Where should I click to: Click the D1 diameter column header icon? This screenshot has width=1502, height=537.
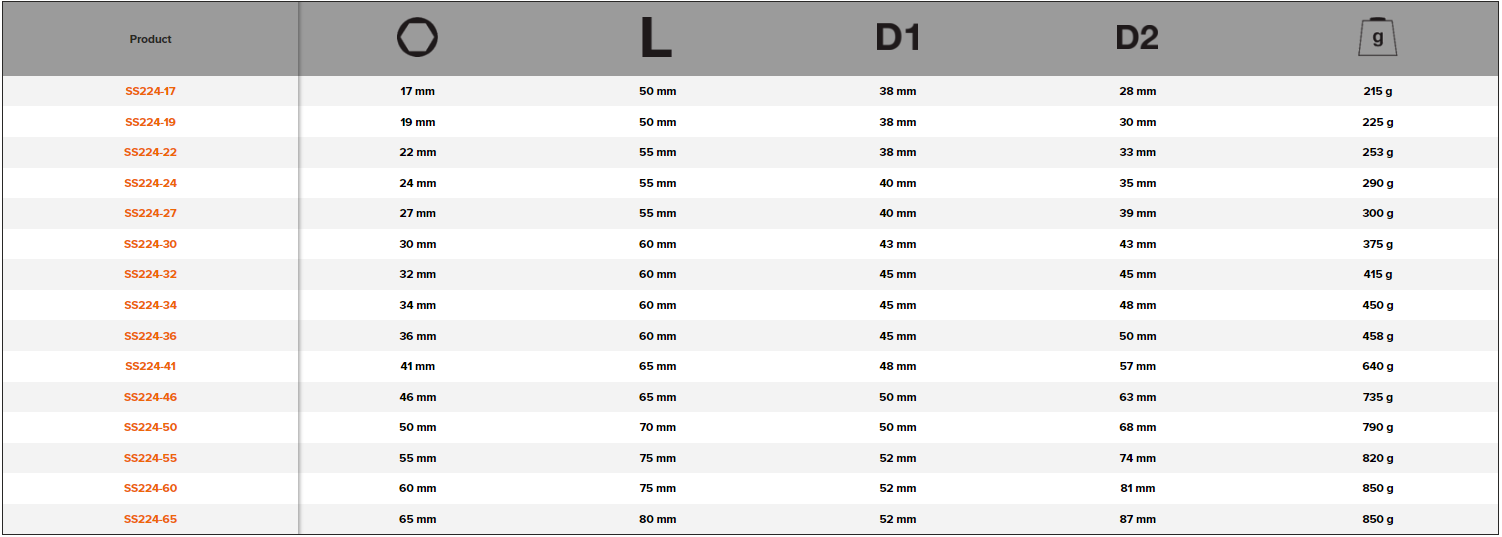pyautogui.click(x=897, y=39)
